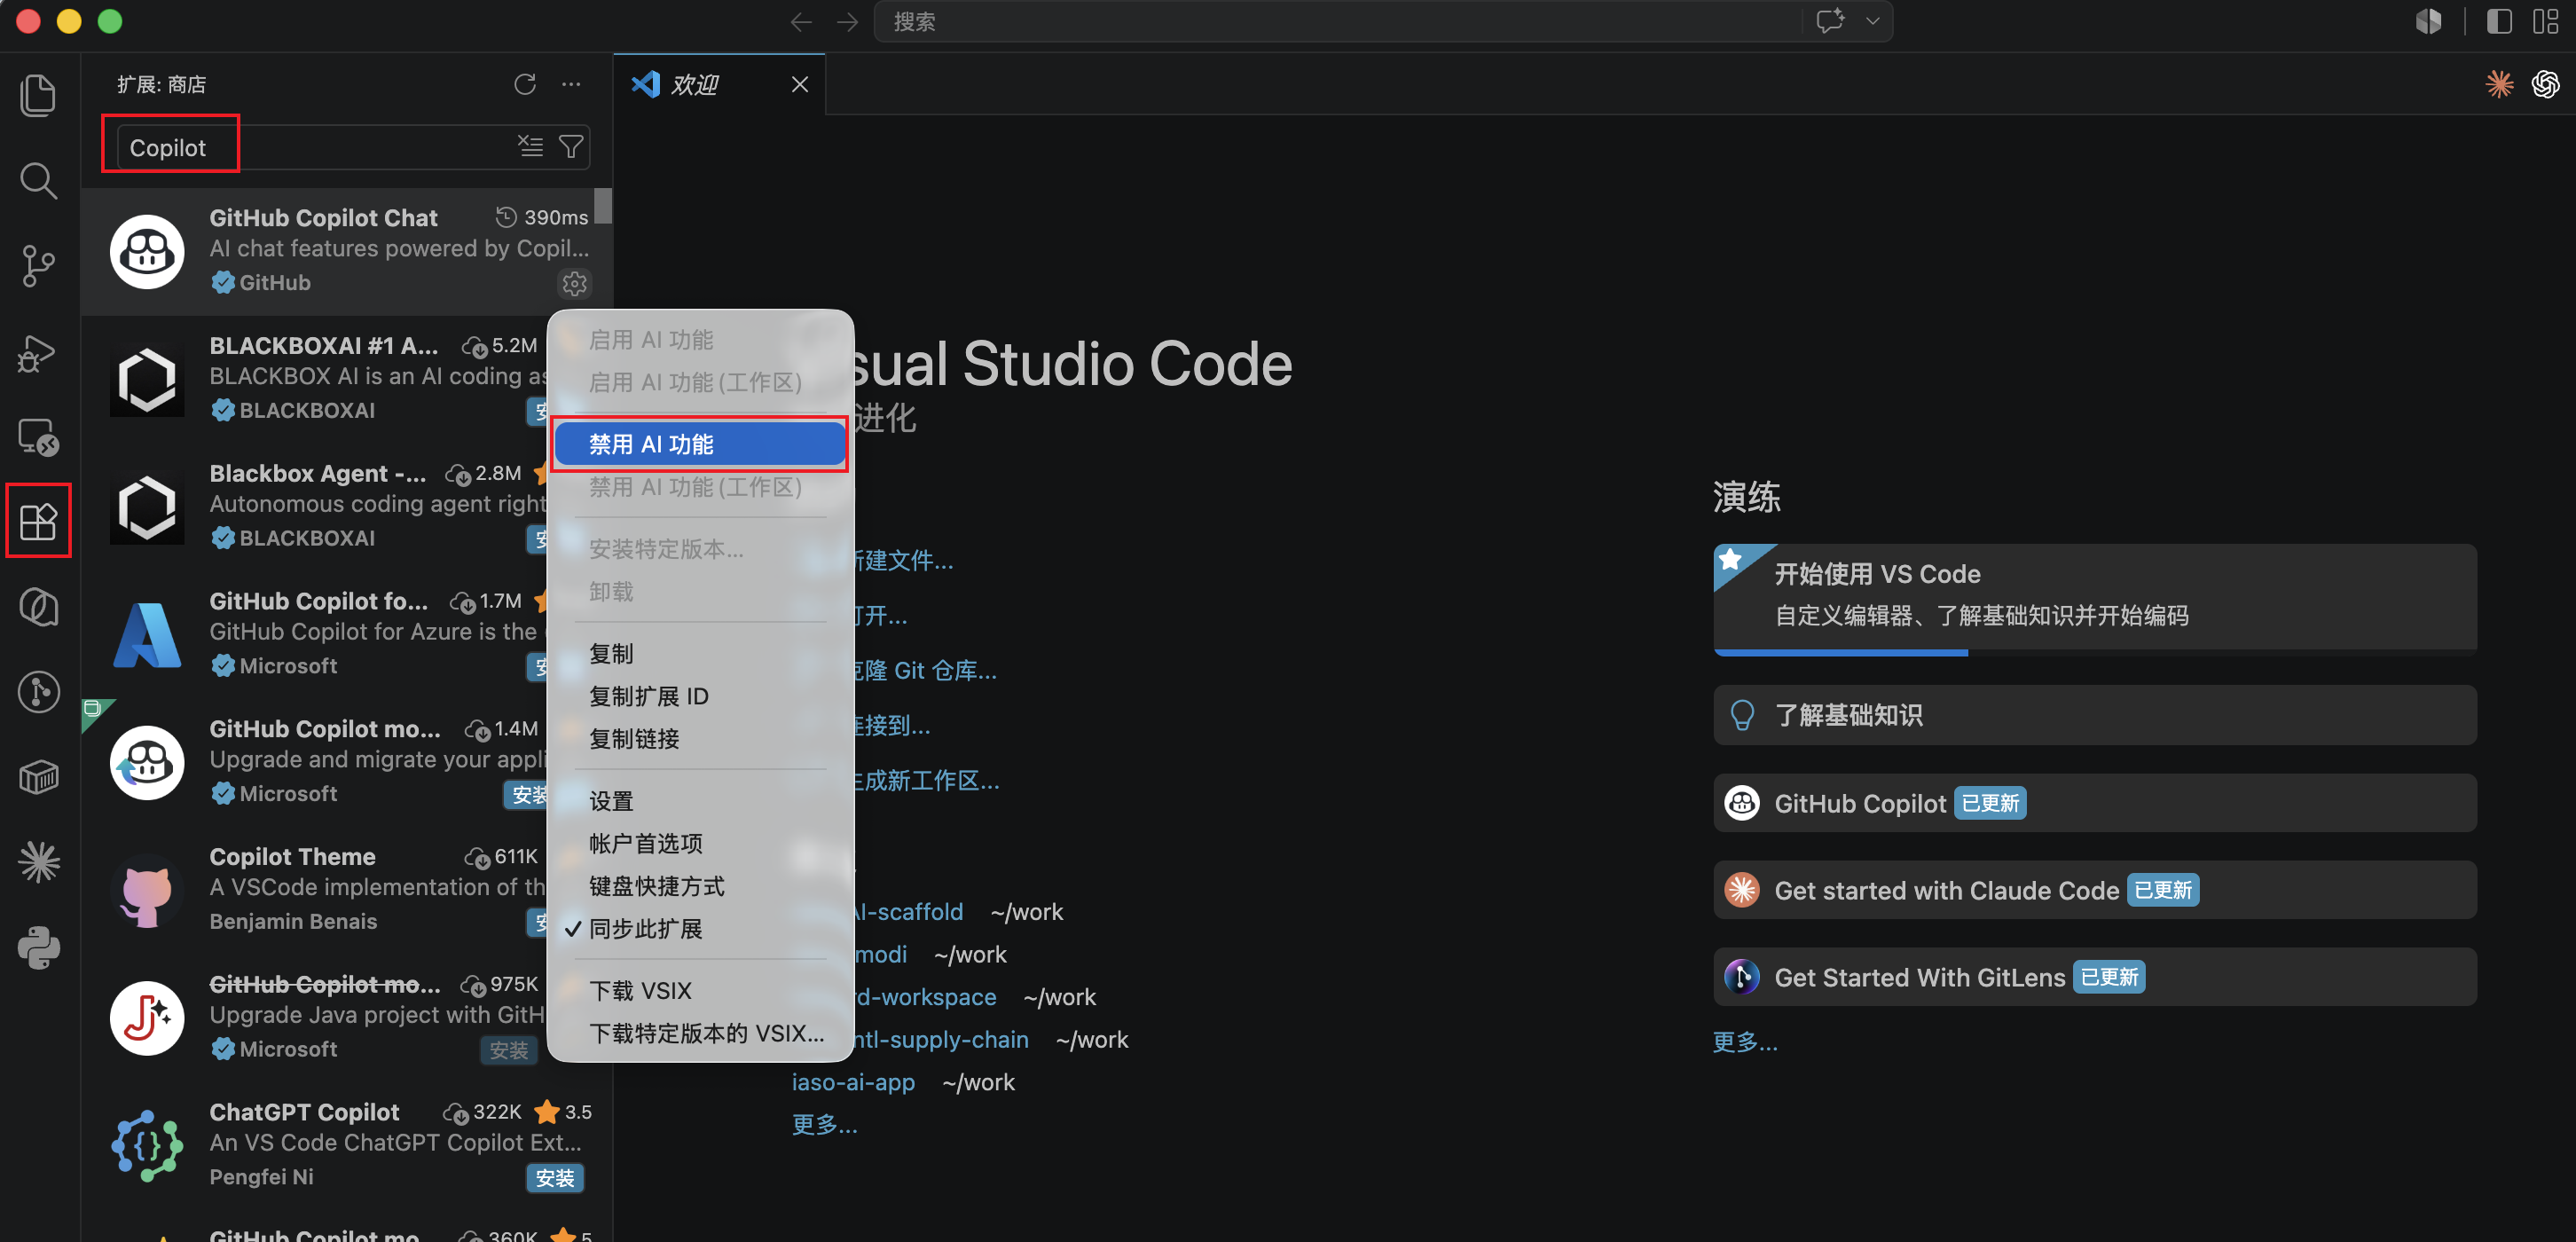Open the GitHub Copilot walkthrough
Viewport: 2576px width, 1242px height.
pos(2094,803)
